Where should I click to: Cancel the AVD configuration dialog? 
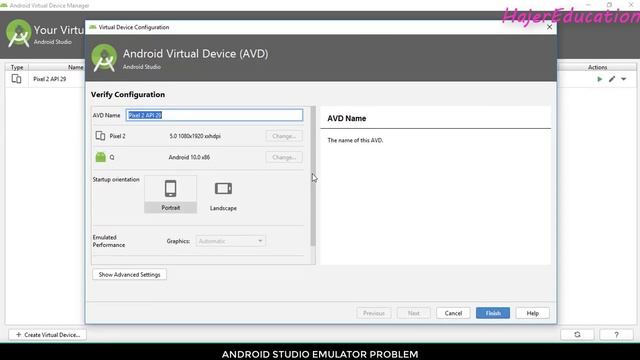[453, 313]
